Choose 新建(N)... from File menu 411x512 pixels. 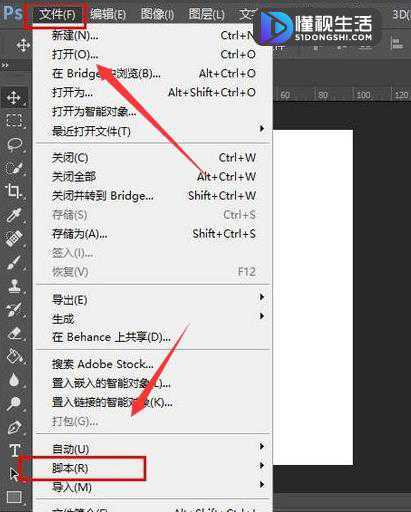click(x=153, y=35)
